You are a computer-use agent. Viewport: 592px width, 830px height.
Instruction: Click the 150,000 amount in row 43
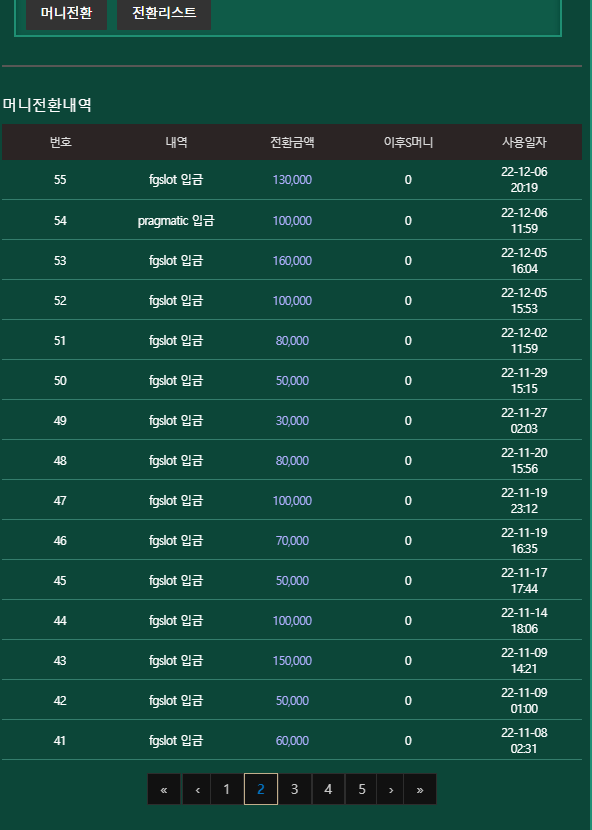[x=292, y=661]
